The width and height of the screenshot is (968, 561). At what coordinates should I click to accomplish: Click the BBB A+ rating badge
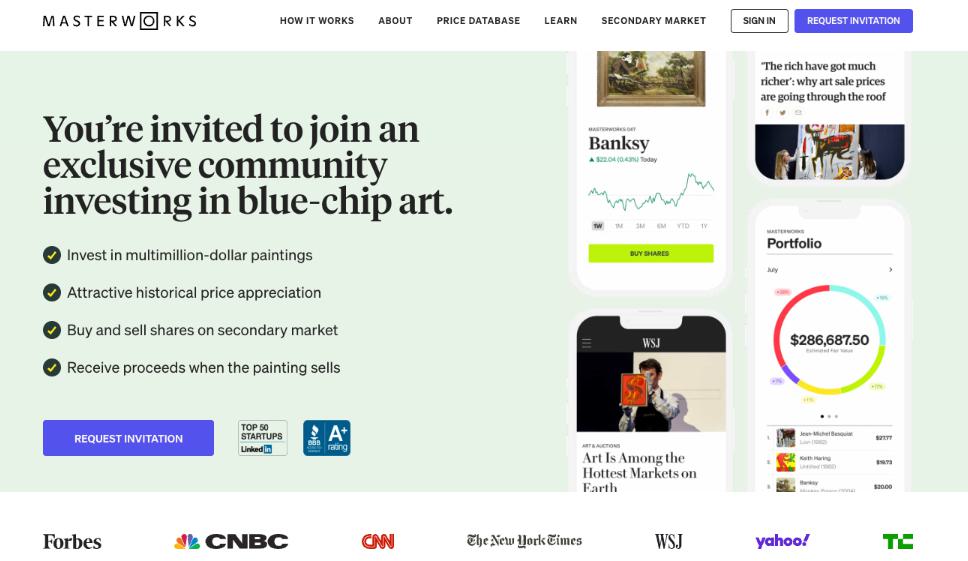coord(327,438)
